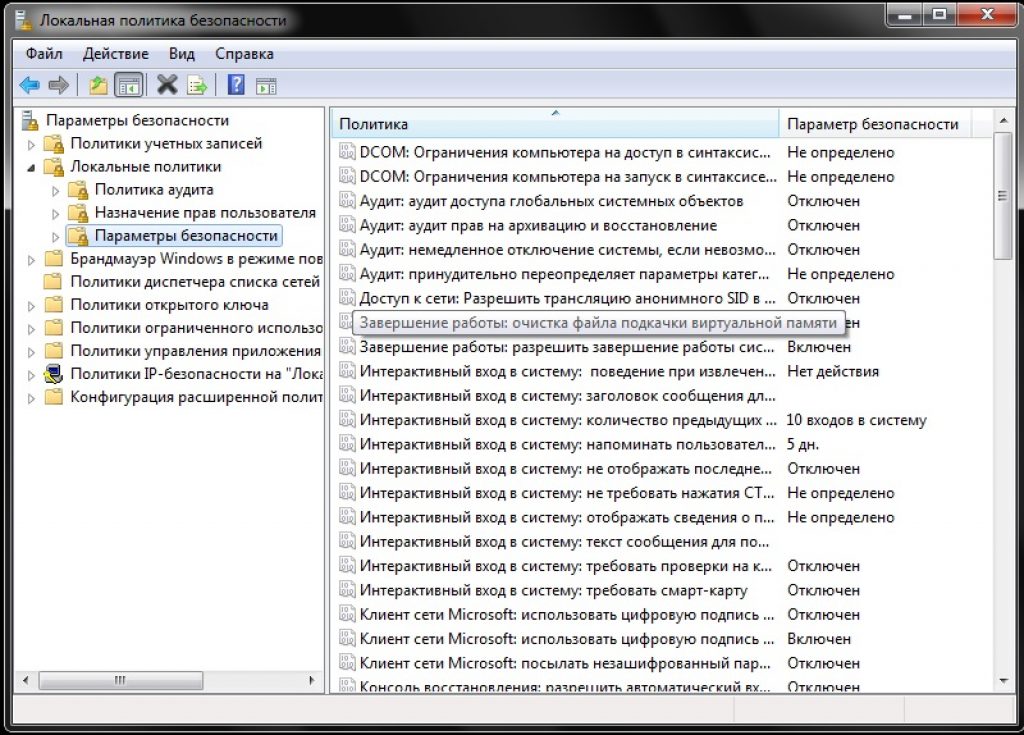The width and height of the screenshot is (1024, 735).
Task: Click the Политики диспетчера списка сетей folder icon
Action: 54,282
